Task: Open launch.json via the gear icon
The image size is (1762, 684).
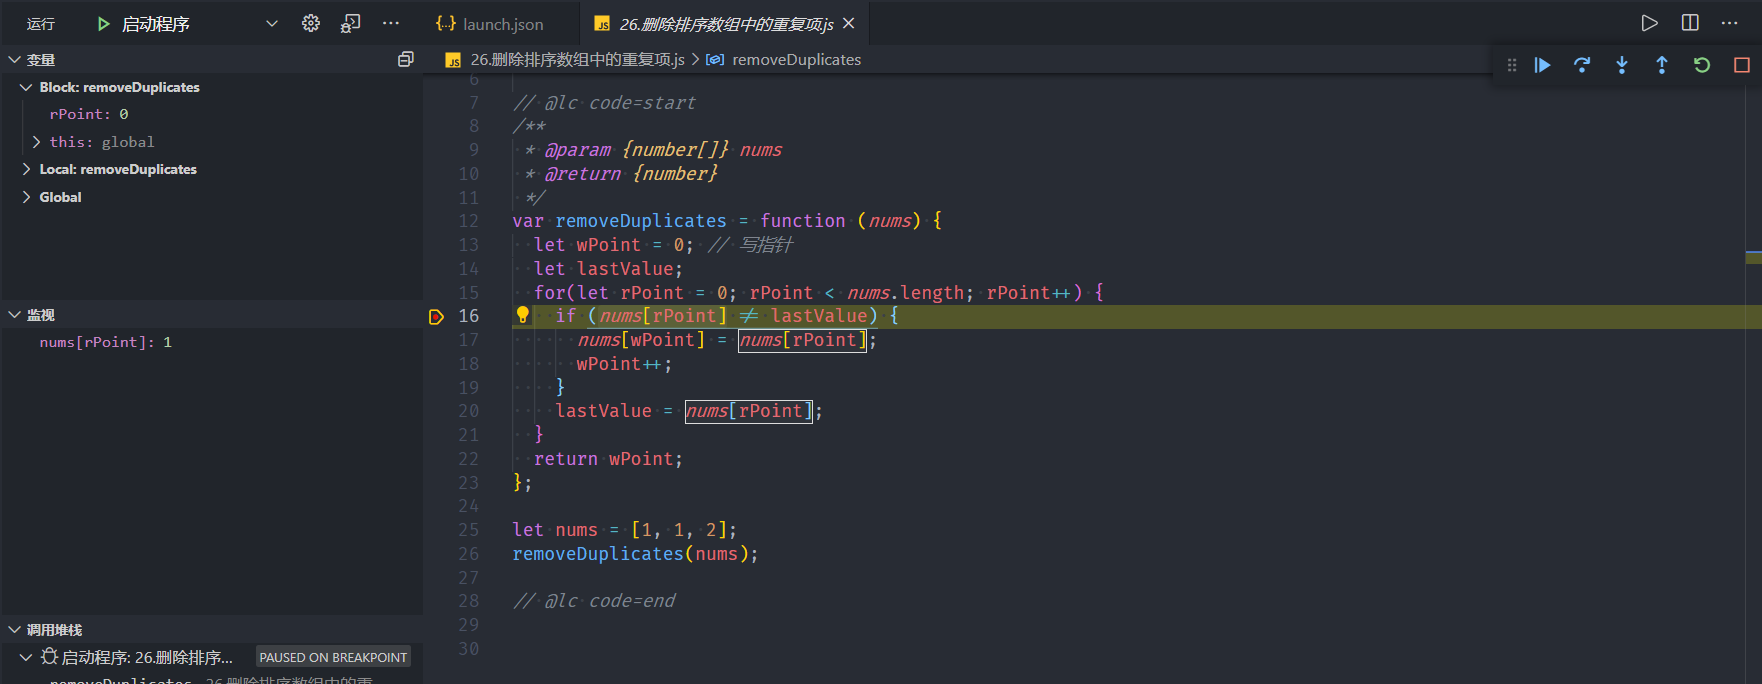Action: coord(311,23)
